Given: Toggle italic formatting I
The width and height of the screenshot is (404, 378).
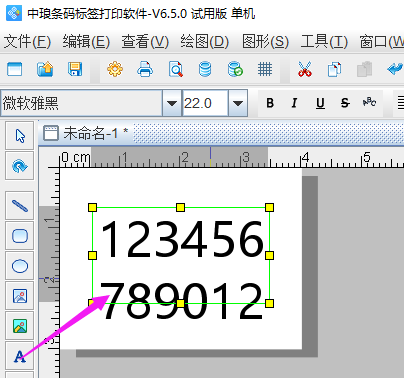Looking at the screenshot, I should point(294,103).
